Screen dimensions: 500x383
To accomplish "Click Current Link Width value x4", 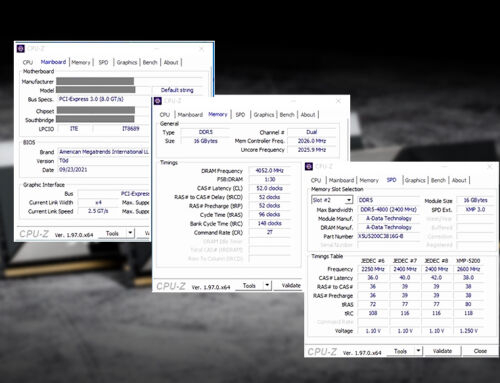I will point(98,203).
